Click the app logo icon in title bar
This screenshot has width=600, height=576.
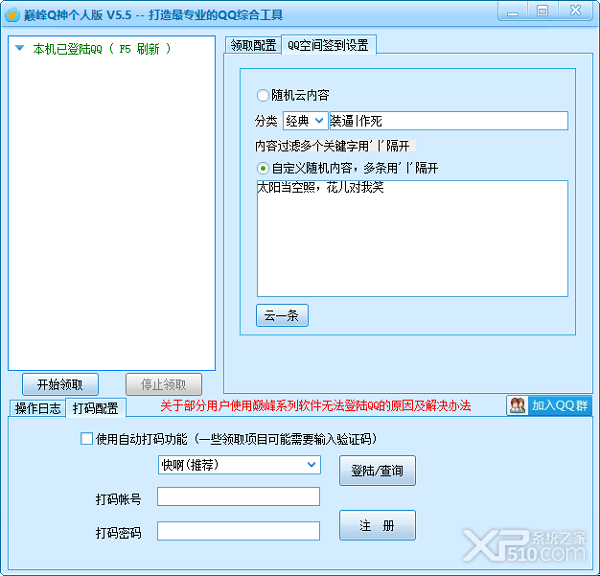tap(12, 15)
